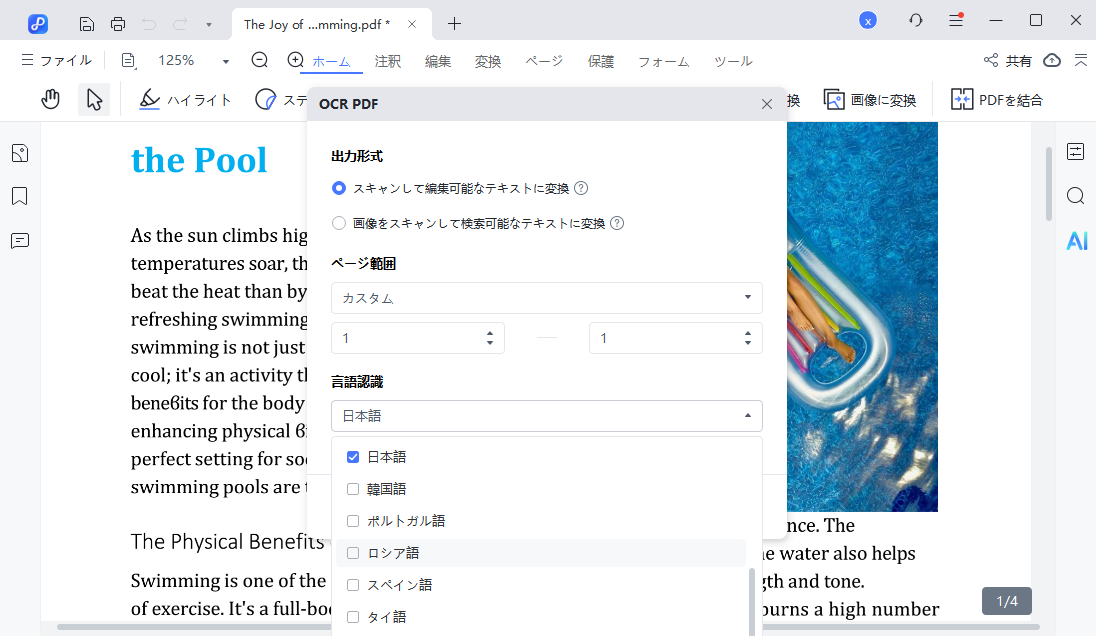Enable the 韓国語 language checkbox
The image size is (1096, 636).
point(353,488)
